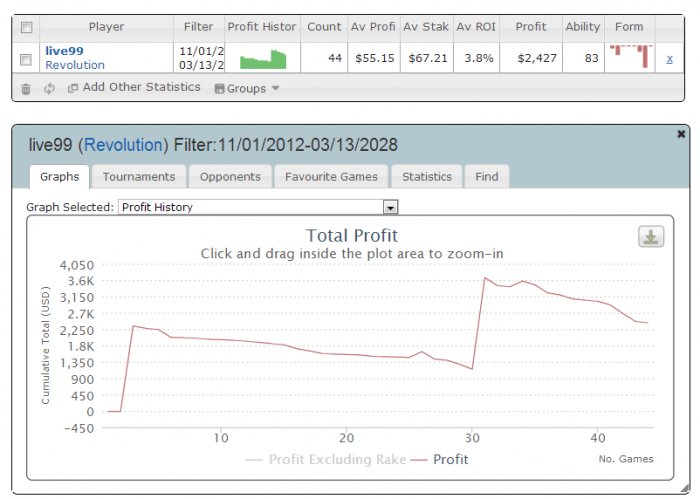Click the refresh icon in table footer

coord(49,88)
